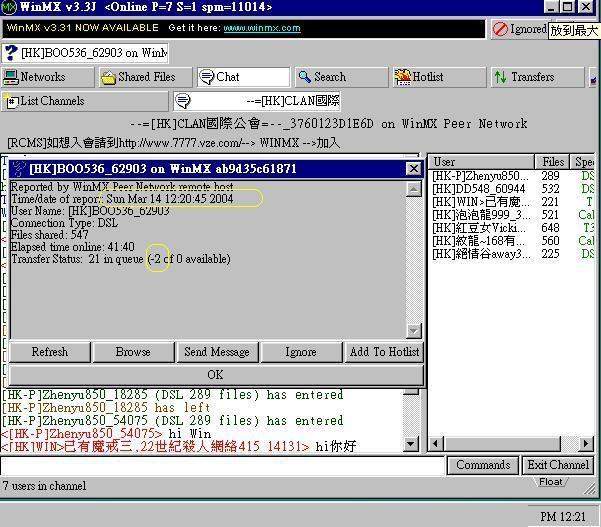Select user [HK]DD548_60944 in list

pyautogui.click(x=511, y=189)
